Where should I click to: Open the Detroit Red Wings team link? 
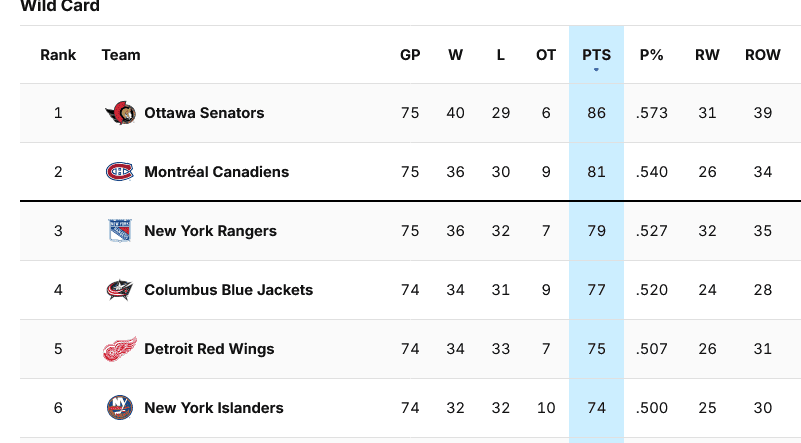coord(209,349)
